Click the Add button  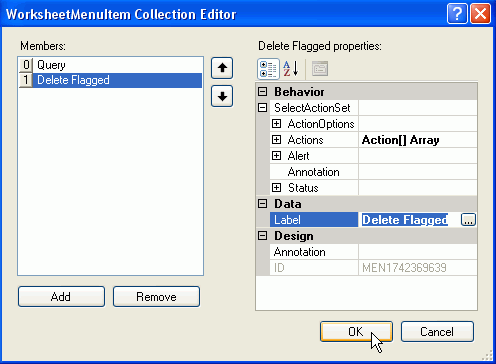61,296
